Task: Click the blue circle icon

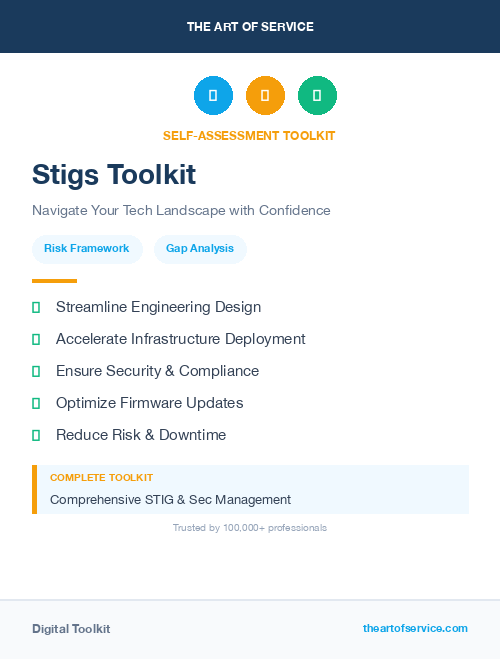Action: point(213,95)
